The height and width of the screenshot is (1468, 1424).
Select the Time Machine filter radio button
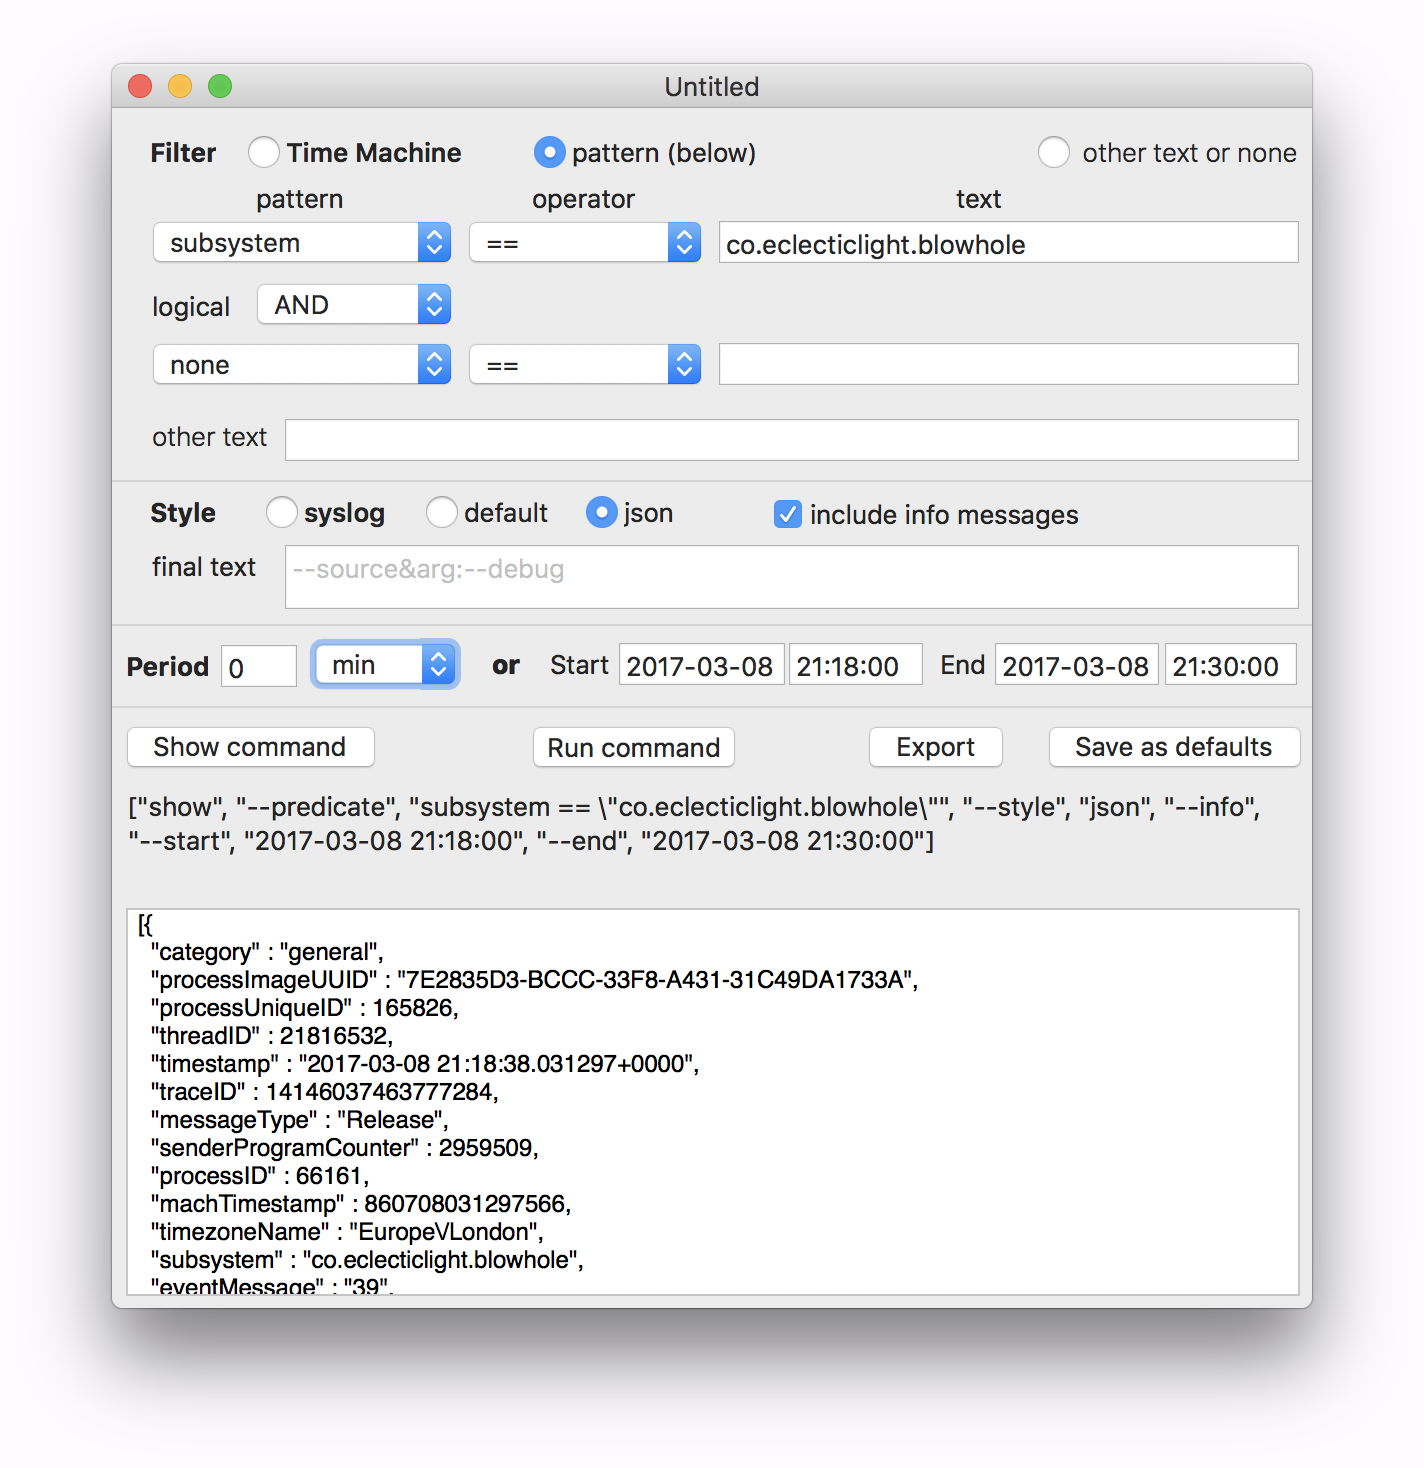pos(263,152)
